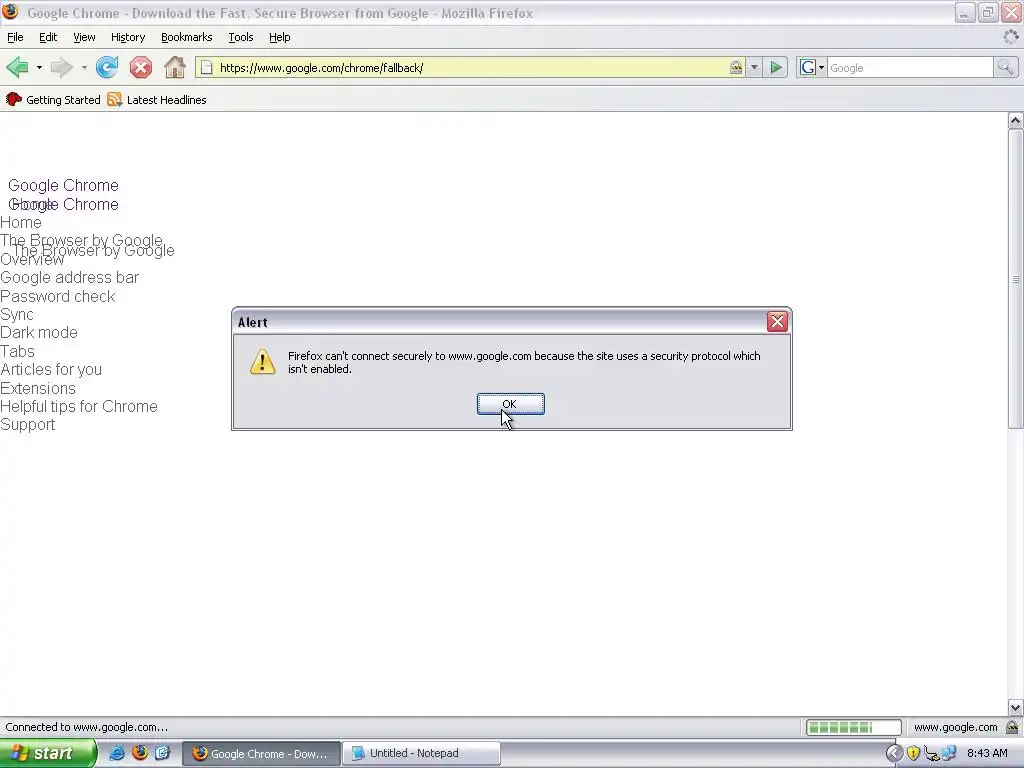Screen dimensions: 1024x768
Task: Click the Google search box
Action: [910, 67]
